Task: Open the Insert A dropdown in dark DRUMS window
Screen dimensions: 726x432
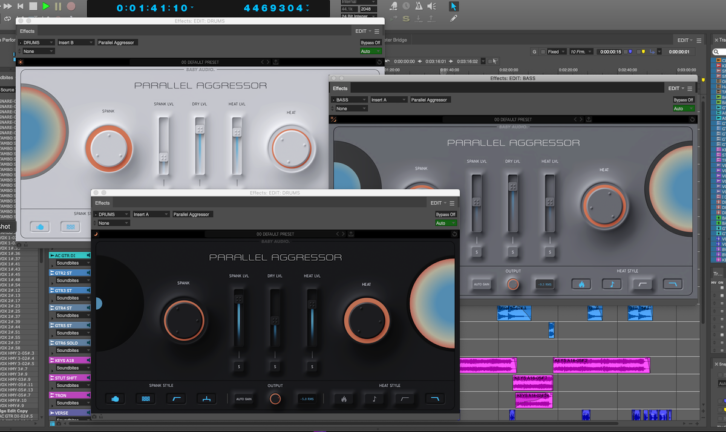Action: tap(150, 214)
